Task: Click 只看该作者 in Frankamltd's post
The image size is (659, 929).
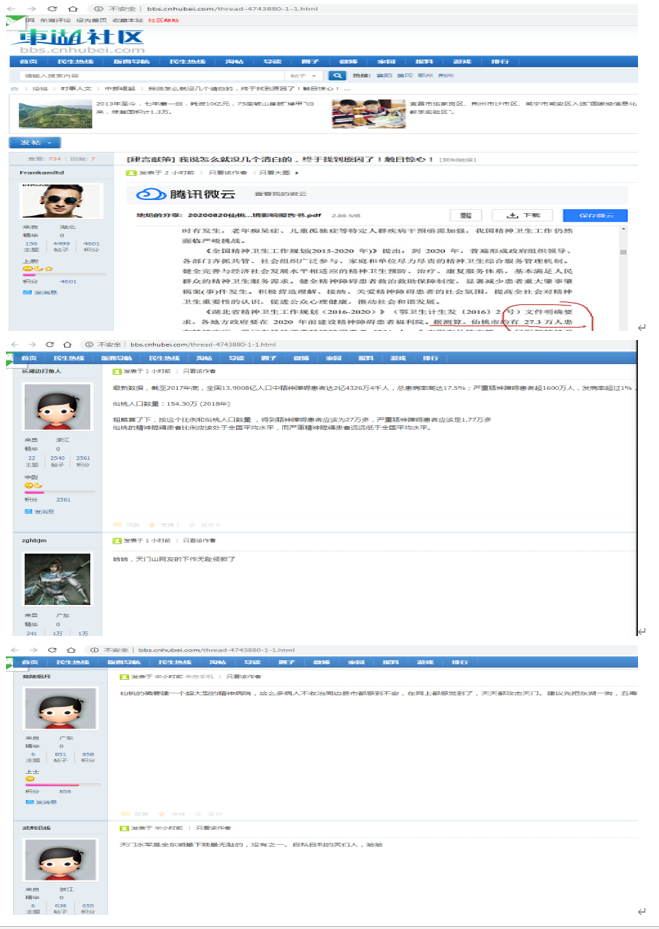Action: (x=228, y=173)
